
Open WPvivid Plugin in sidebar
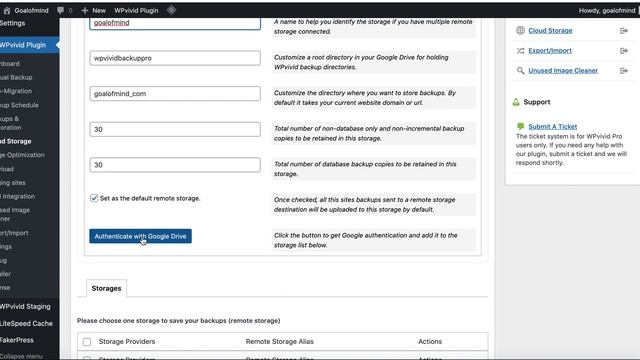(x=29, y=45)
